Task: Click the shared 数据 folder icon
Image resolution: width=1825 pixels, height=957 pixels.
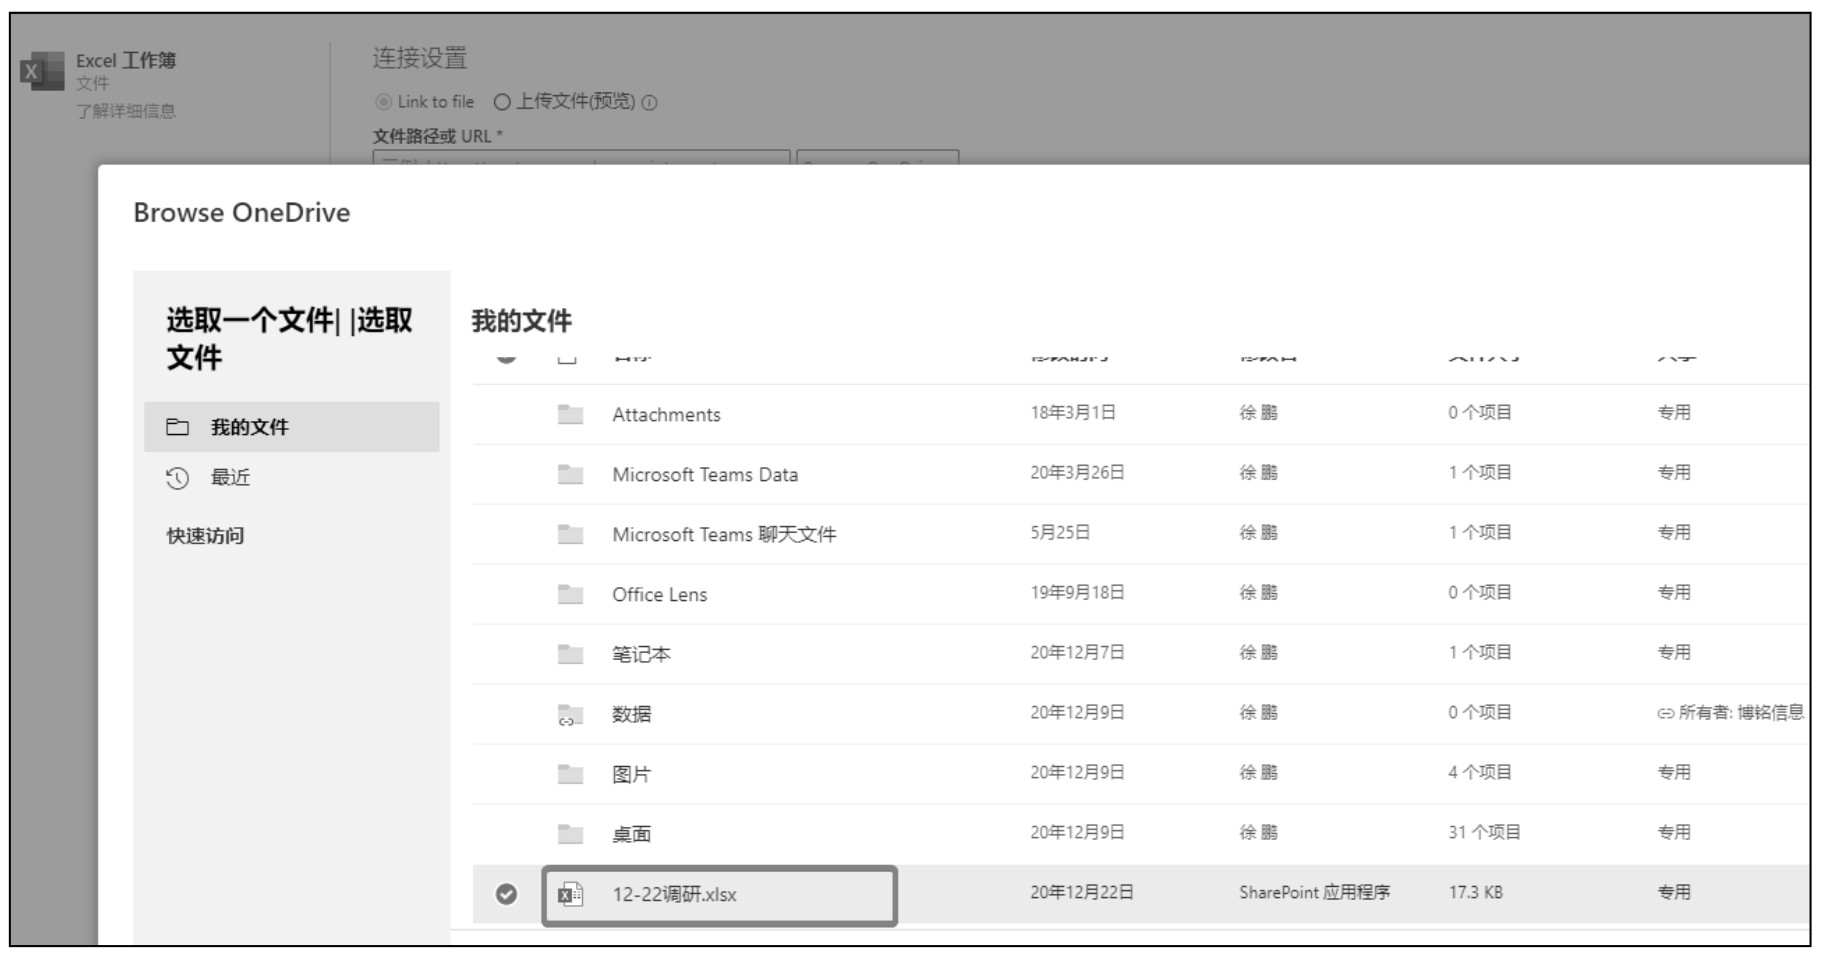Action: (570, 715)
